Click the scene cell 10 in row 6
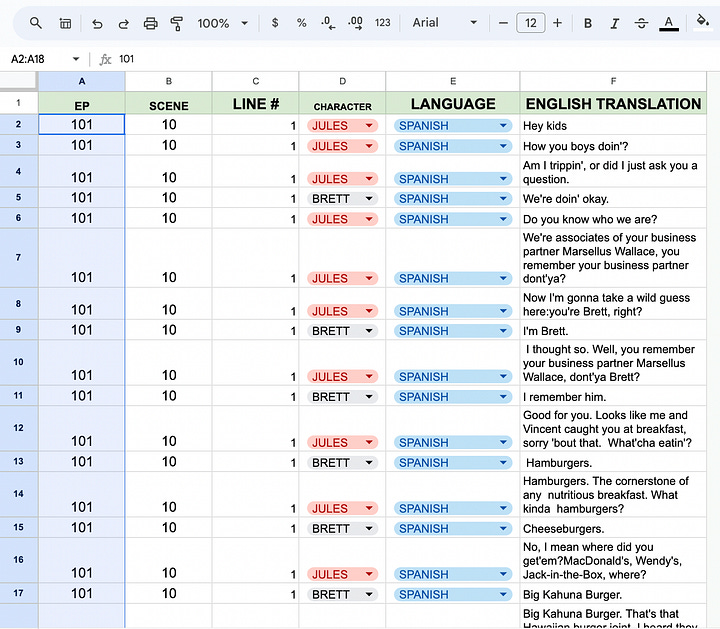This screenshot has height=629, width=720. click(x=169, y=218)
